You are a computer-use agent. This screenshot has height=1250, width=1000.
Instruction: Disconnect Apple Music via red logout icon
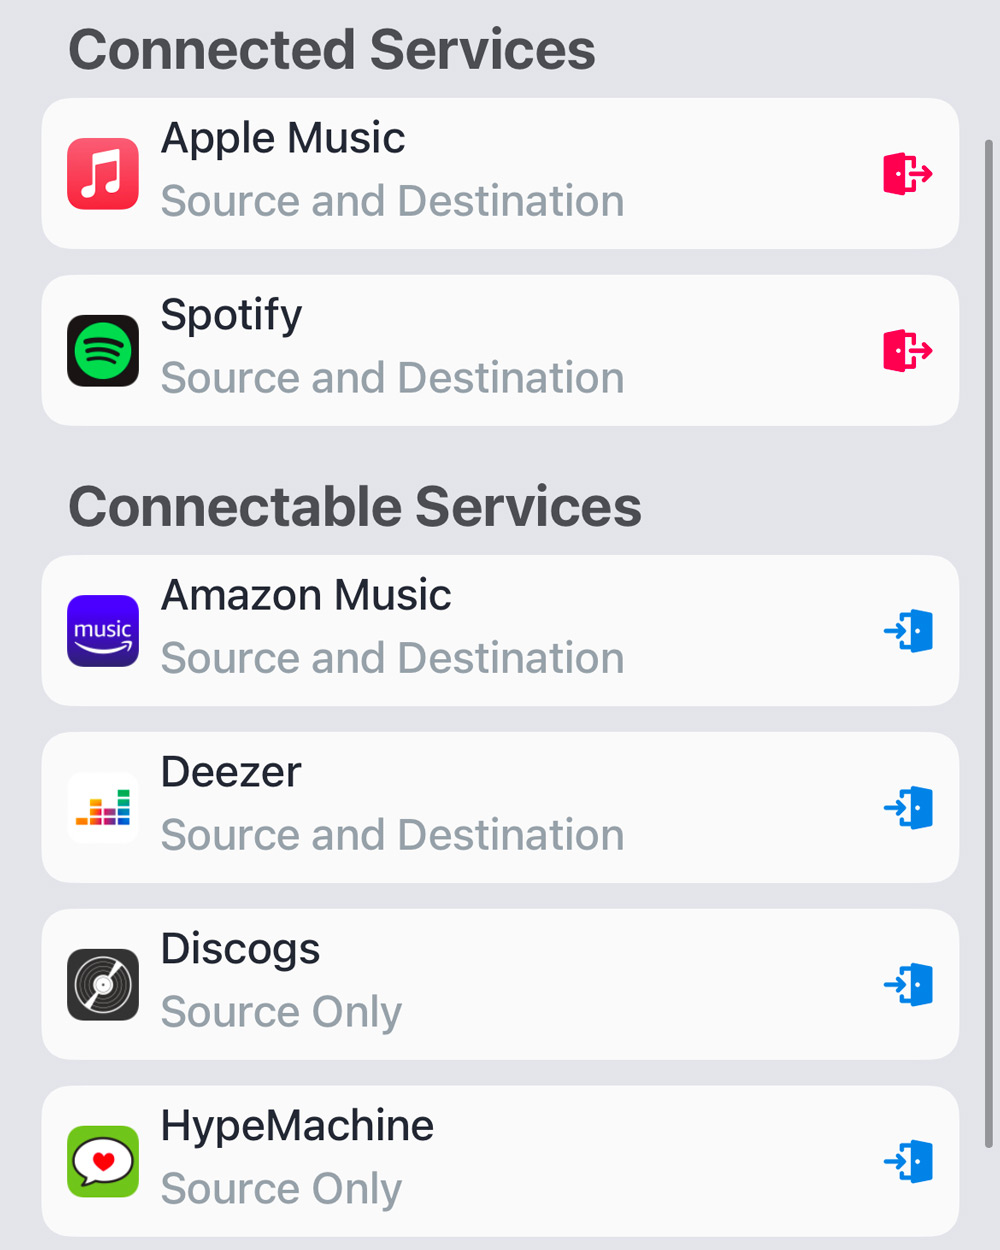click(x=908, y=174)
